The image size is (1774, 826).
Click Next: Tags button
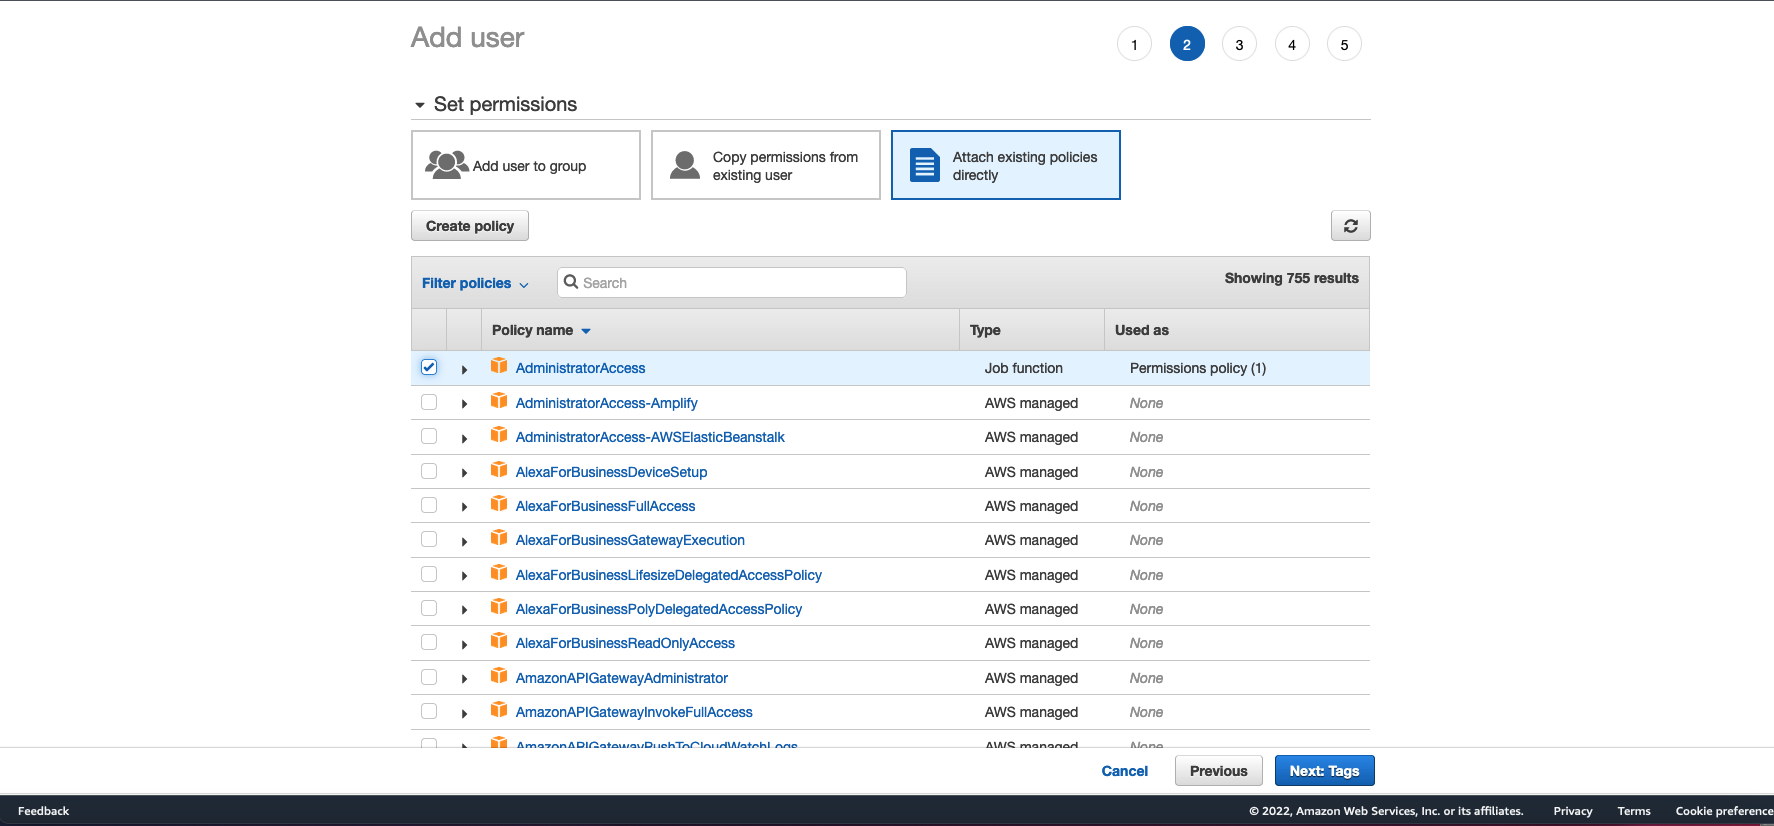[1324, 771]
